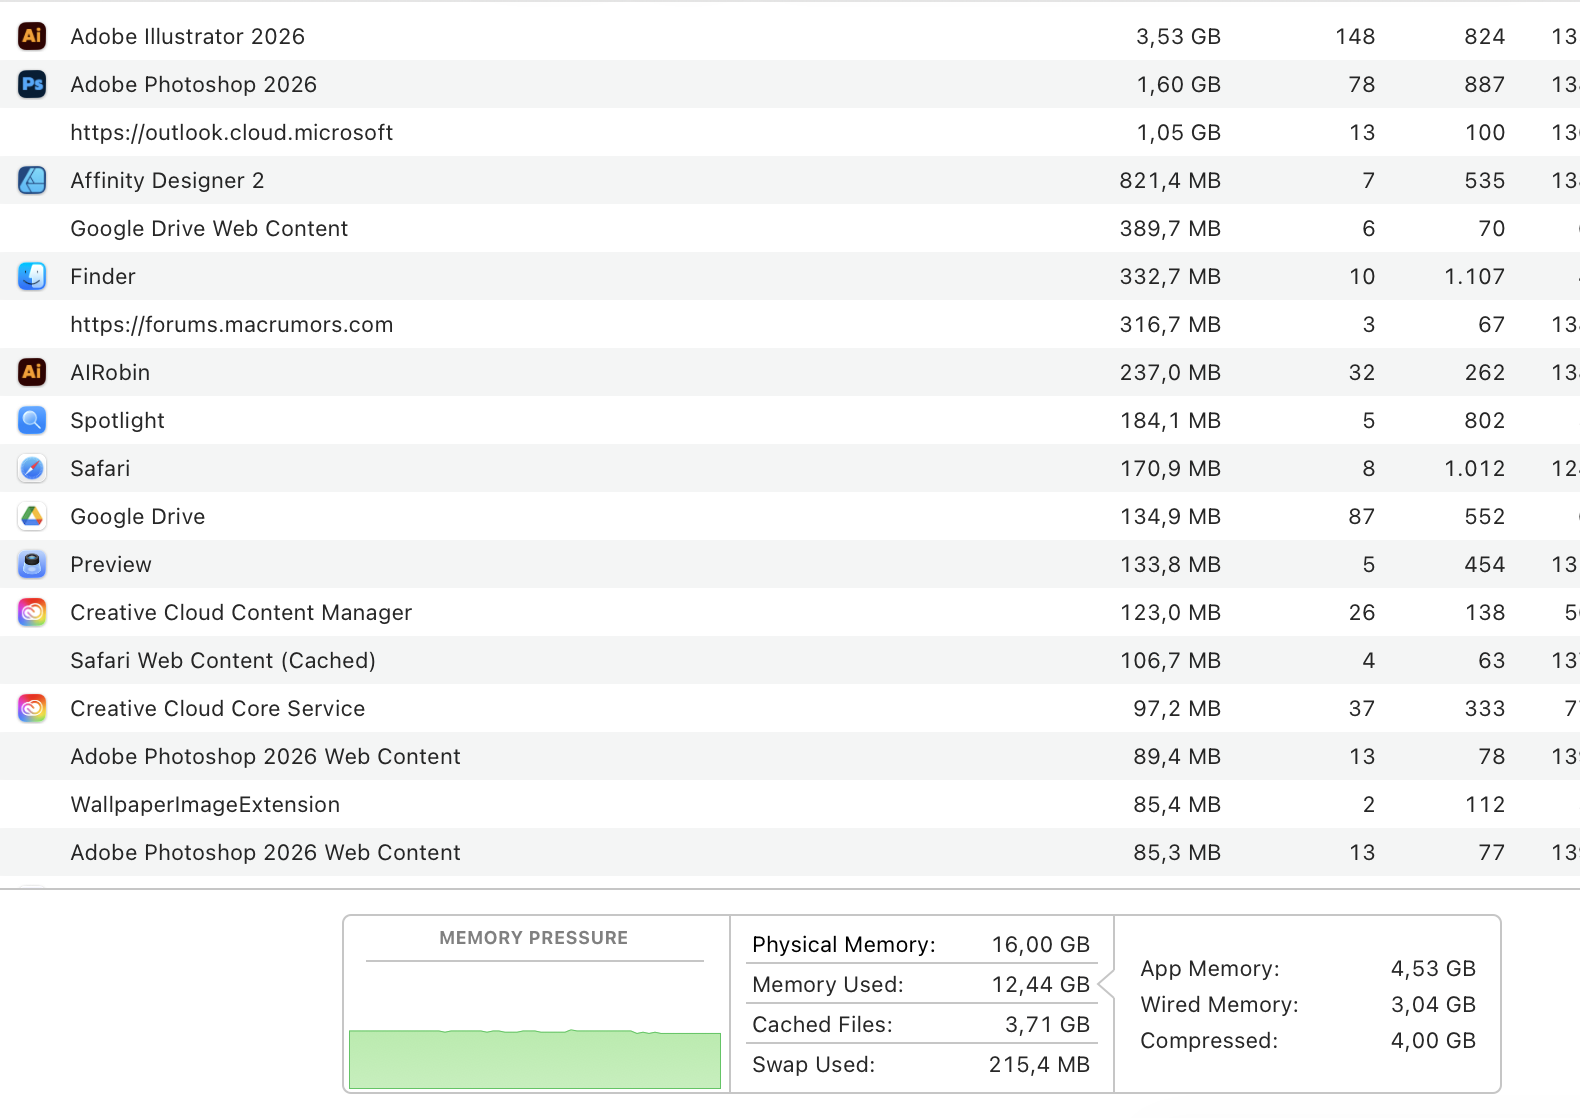Screen dimensions: 1580x1118
Task: Click the Preview app icon
Action: pos(32,564)
